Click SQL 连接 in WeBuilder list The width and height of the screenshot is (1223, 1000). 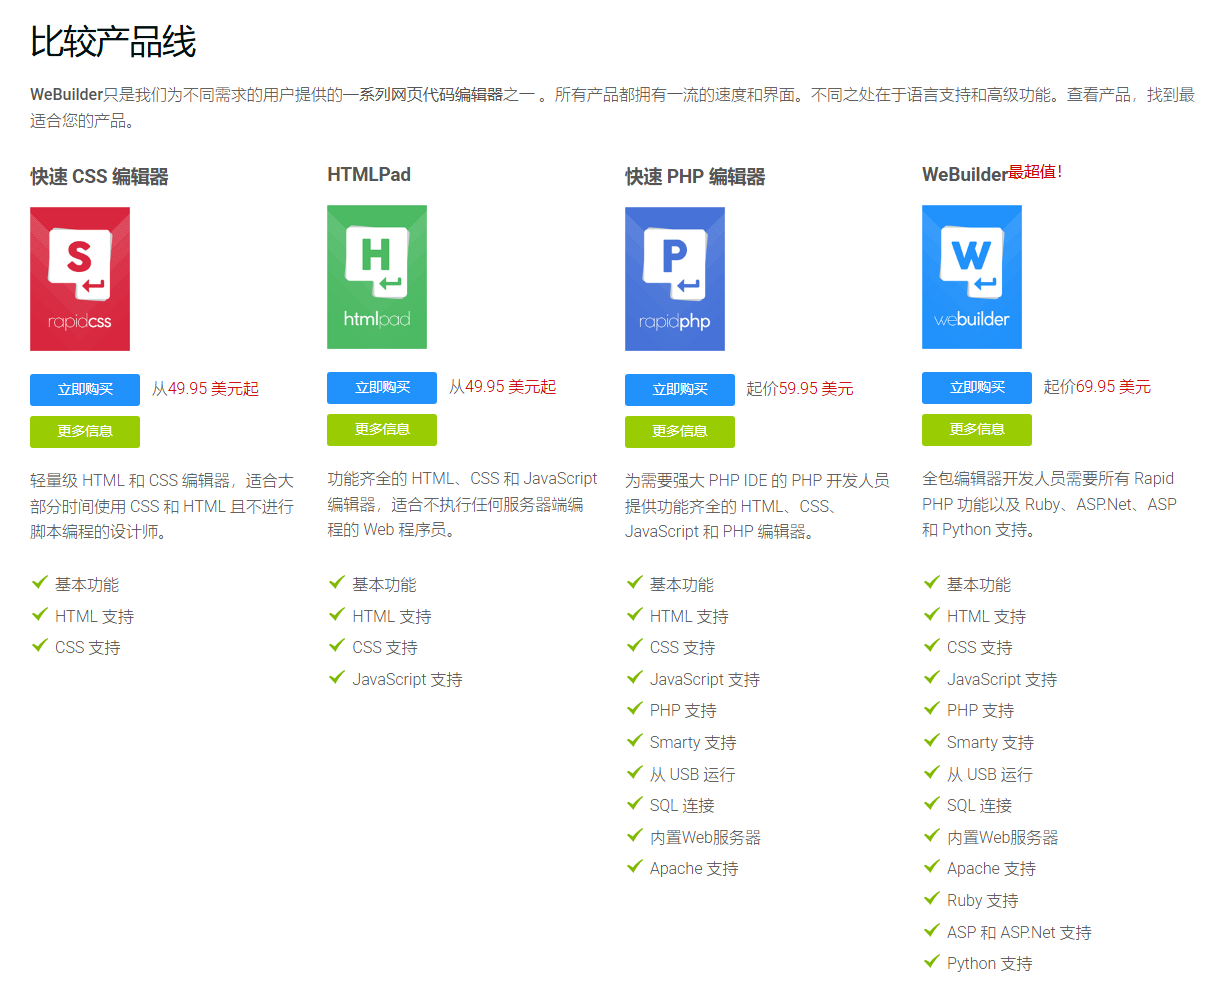coord(979,806)
